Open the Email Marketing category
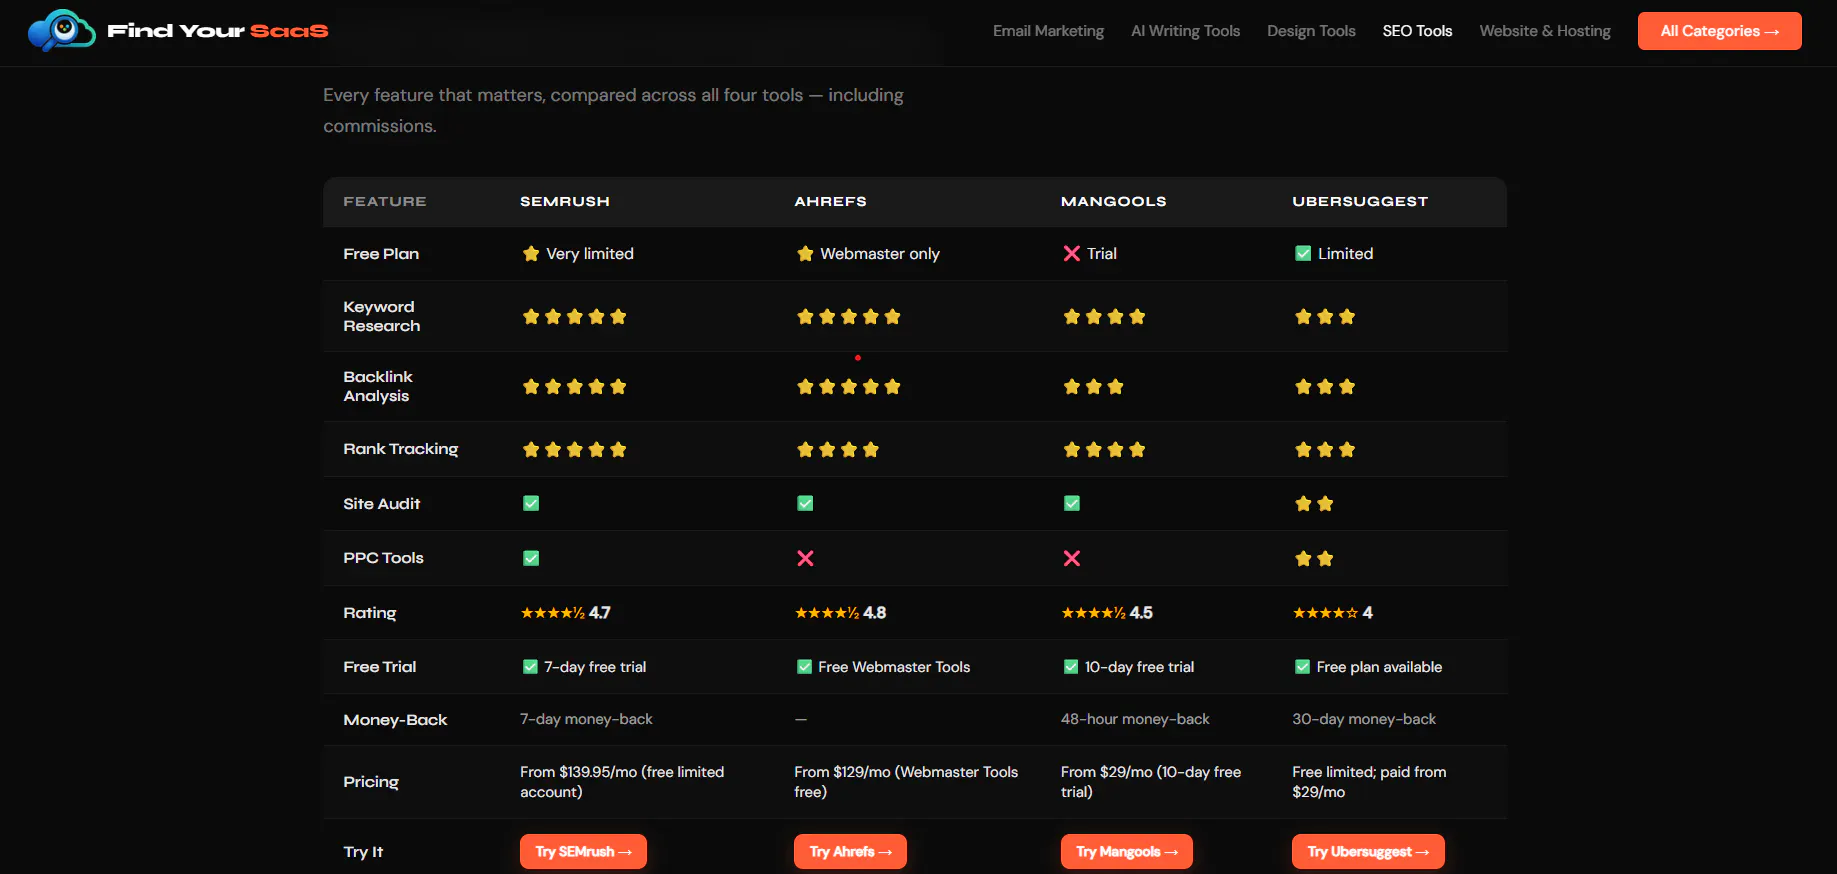This screenshot has height=874, width=1837. point(1048,31)
